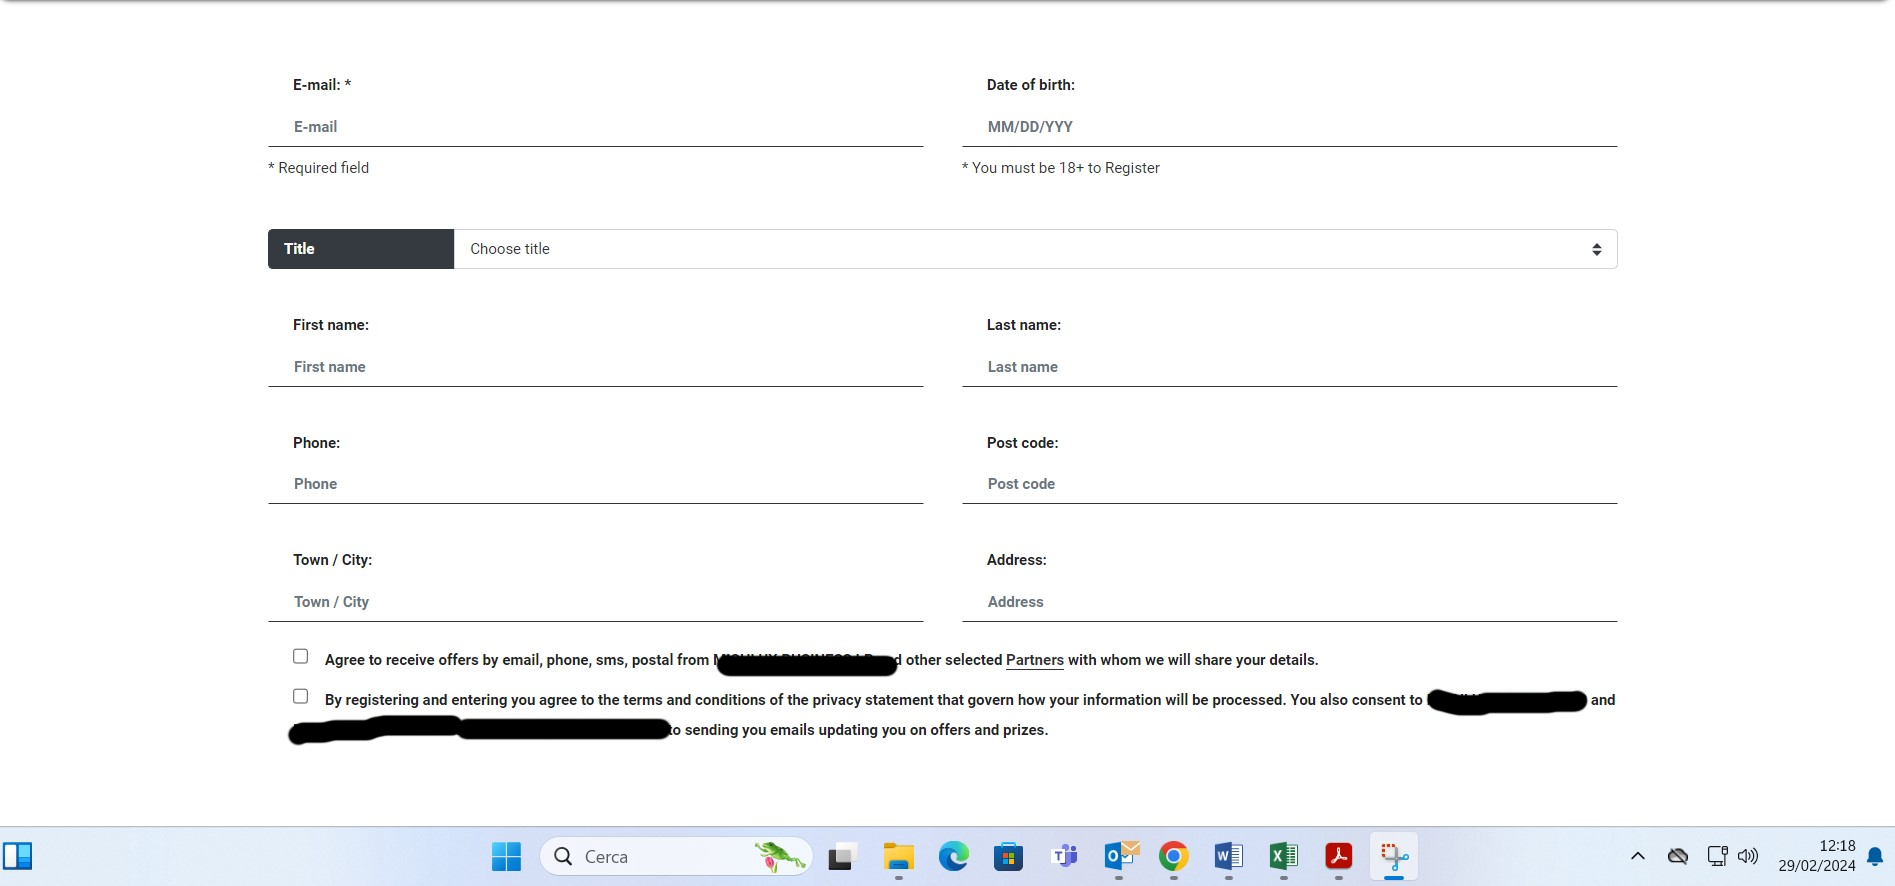Show hidden system tray icons
1895x886 pixels.
tap(1637, 856)
